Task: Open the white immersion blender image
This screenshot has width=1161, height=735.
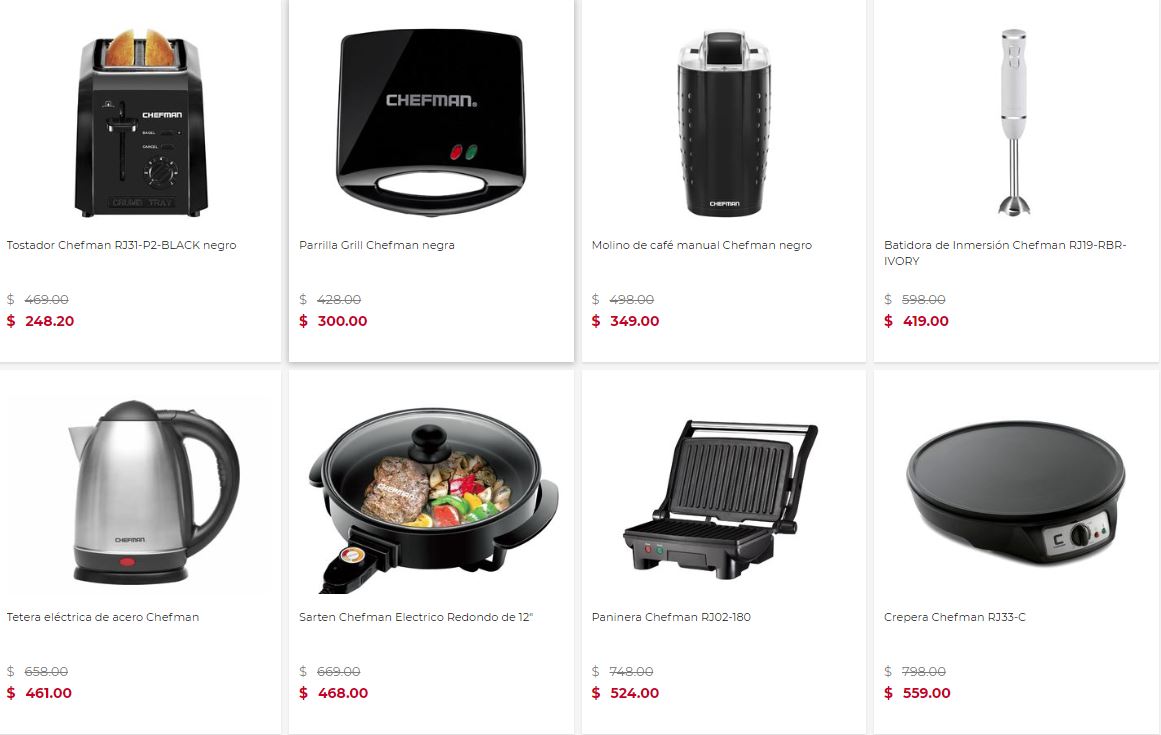Action: coord(1014,123)
